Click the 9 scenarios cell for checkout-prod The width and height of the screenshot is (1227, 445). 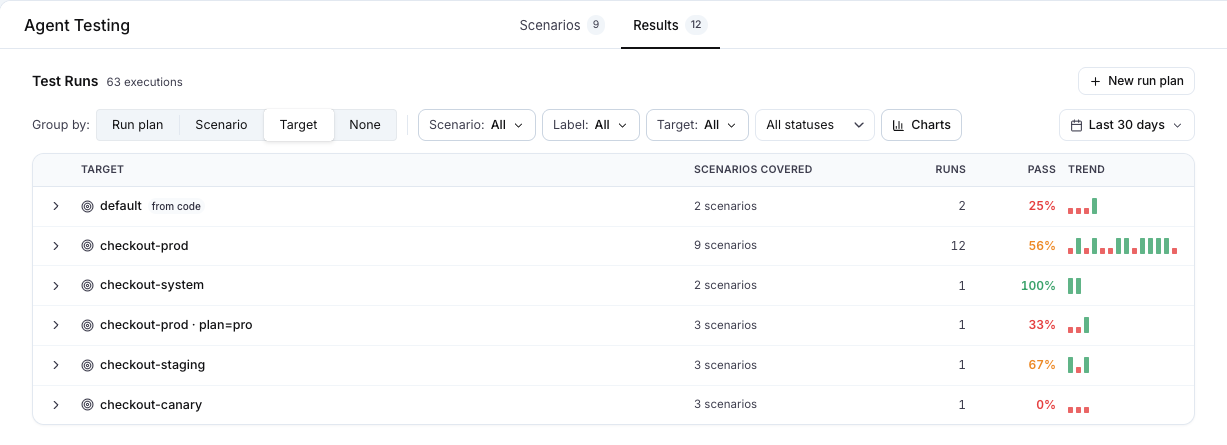[725, 246]
